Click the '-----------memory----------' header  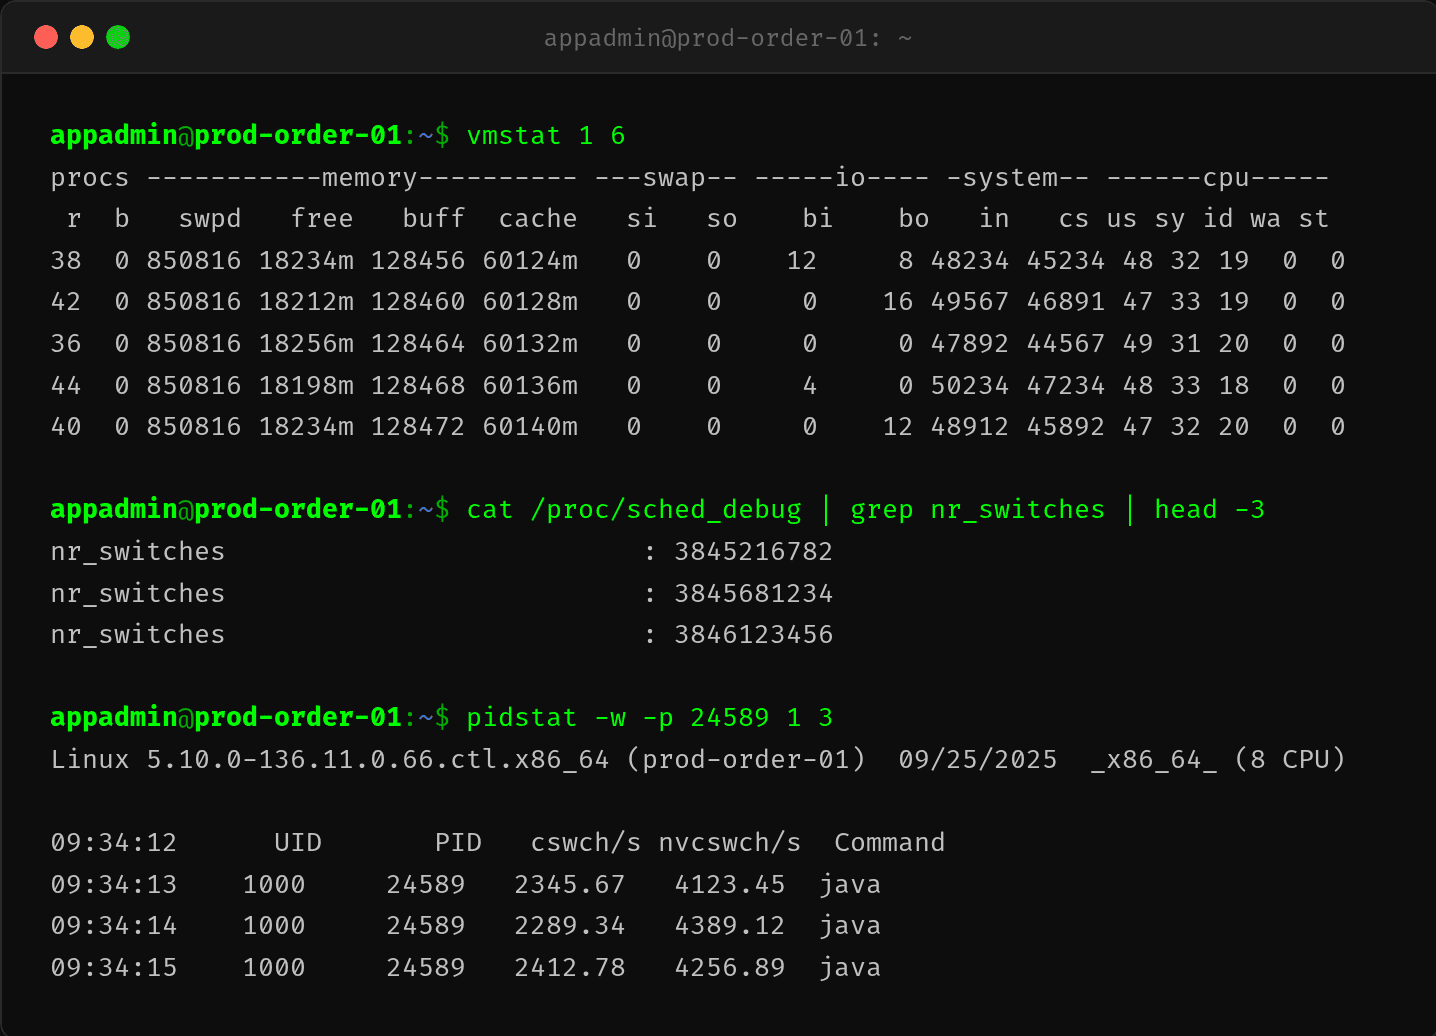point(362,177)
